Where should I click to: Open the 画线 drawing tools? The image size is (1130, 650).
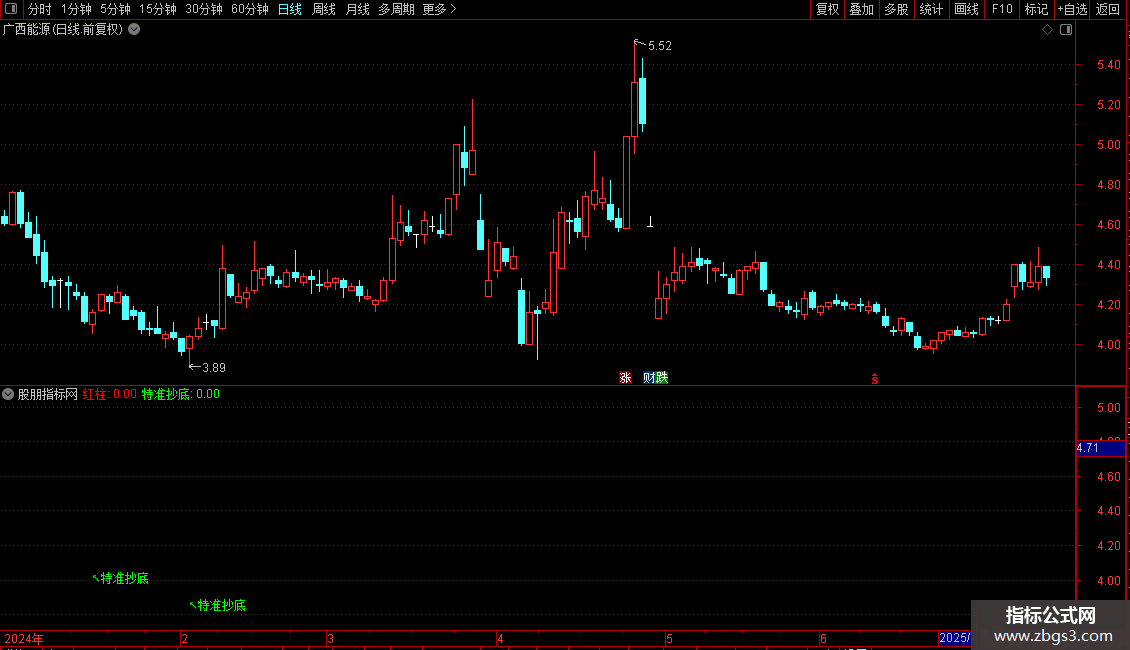point(966,9)
